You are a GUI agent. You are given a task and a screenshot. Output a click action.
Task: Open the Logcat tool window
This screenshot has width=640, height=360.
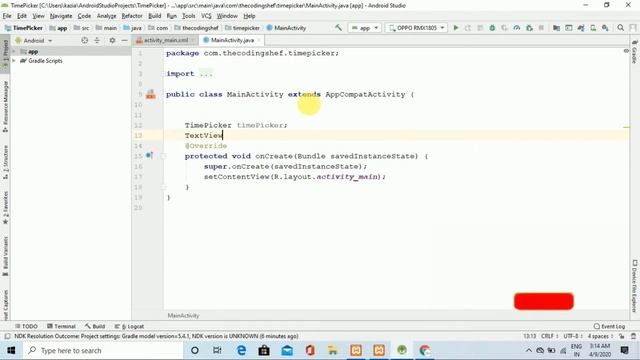[x=129, y=326]
